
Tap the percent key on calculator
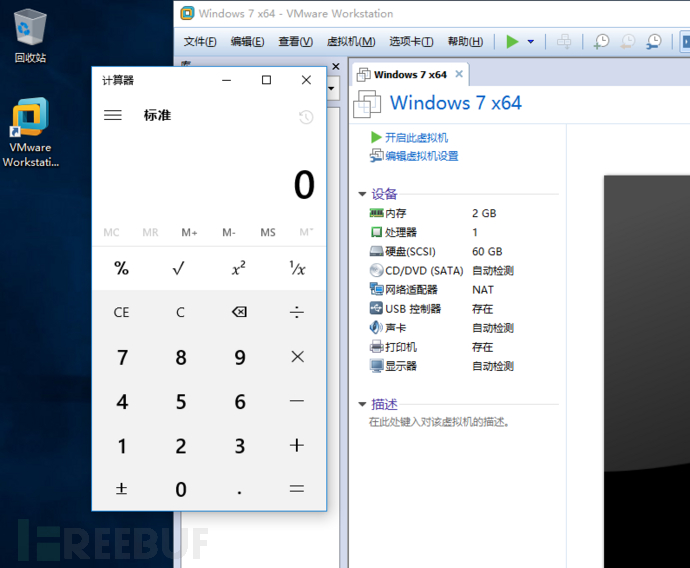(x=121, y=268)
